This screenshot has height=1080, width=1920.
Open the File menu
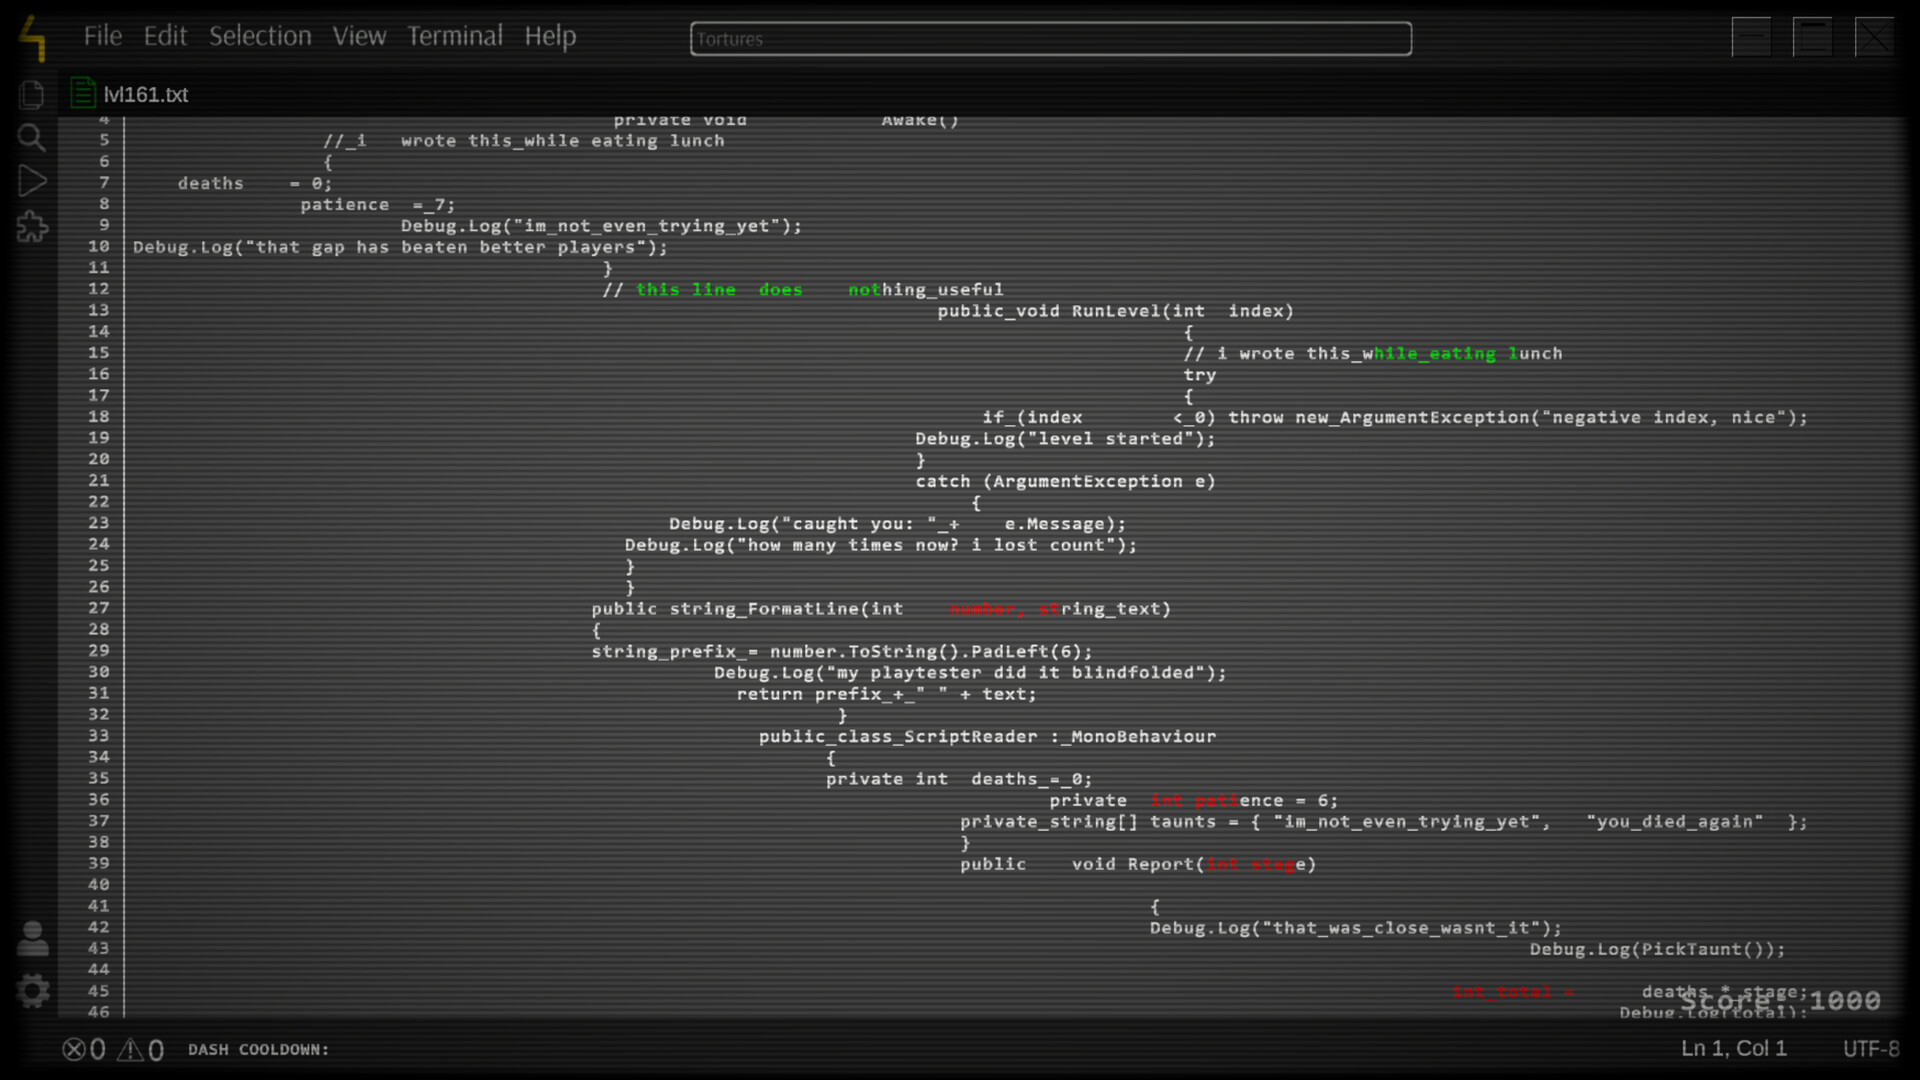click(x=103, y=36)
